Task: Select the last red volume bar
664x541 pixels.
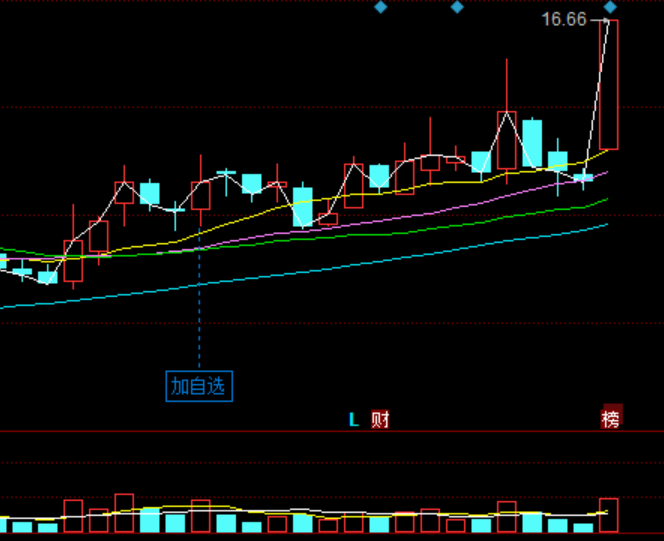Action: 609,515
